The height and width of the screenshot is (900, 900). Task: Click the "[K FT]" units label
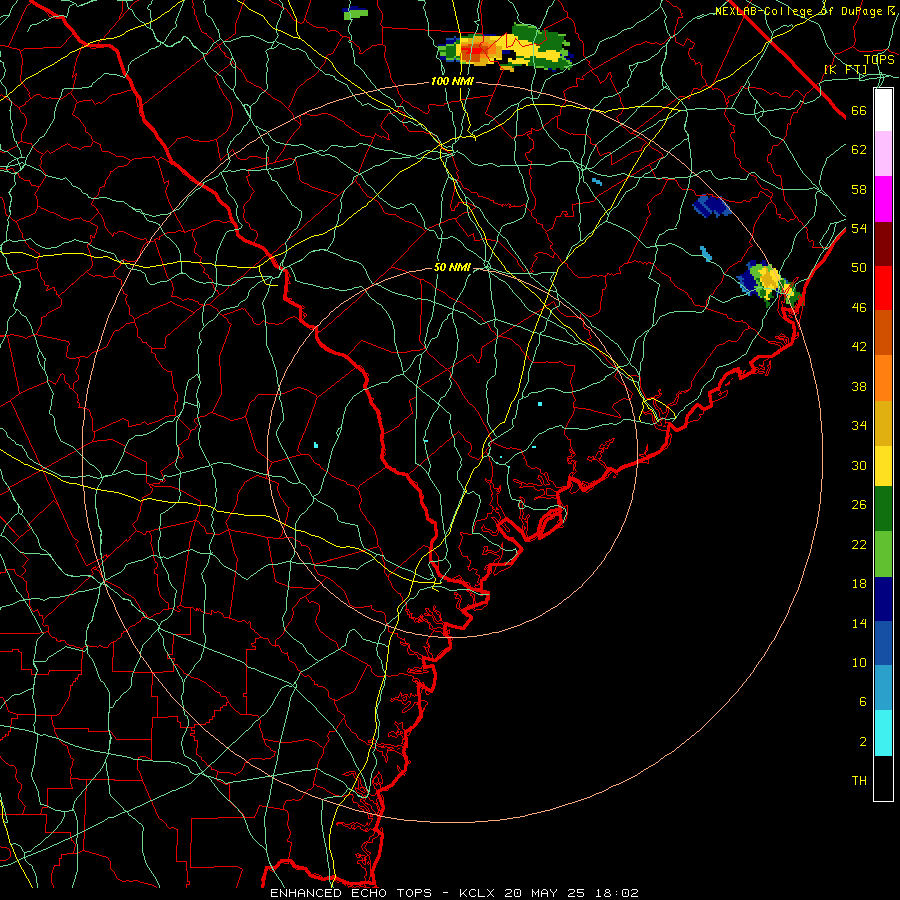846,69
